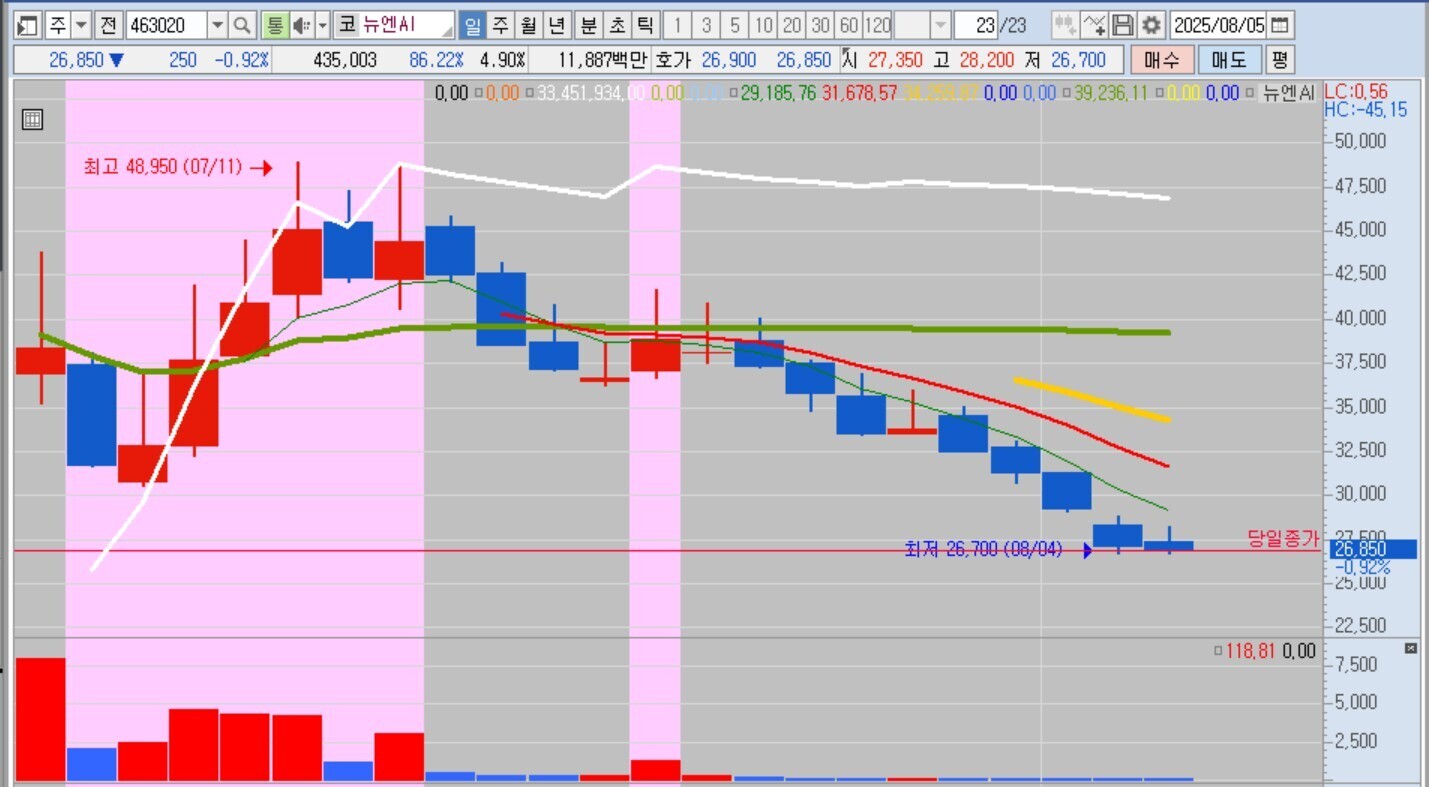Switch to the 주 weekly chart tab
The width and height of the screenshot is (1429, 787).
point(501,25)
